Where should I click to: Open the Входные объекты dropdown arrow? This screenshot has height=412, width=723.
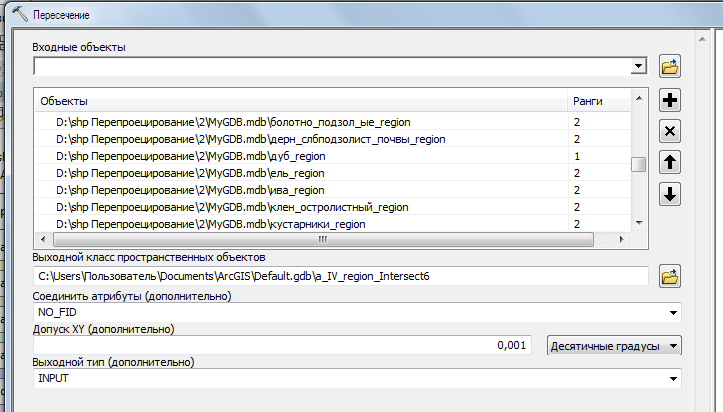(638, 66)
